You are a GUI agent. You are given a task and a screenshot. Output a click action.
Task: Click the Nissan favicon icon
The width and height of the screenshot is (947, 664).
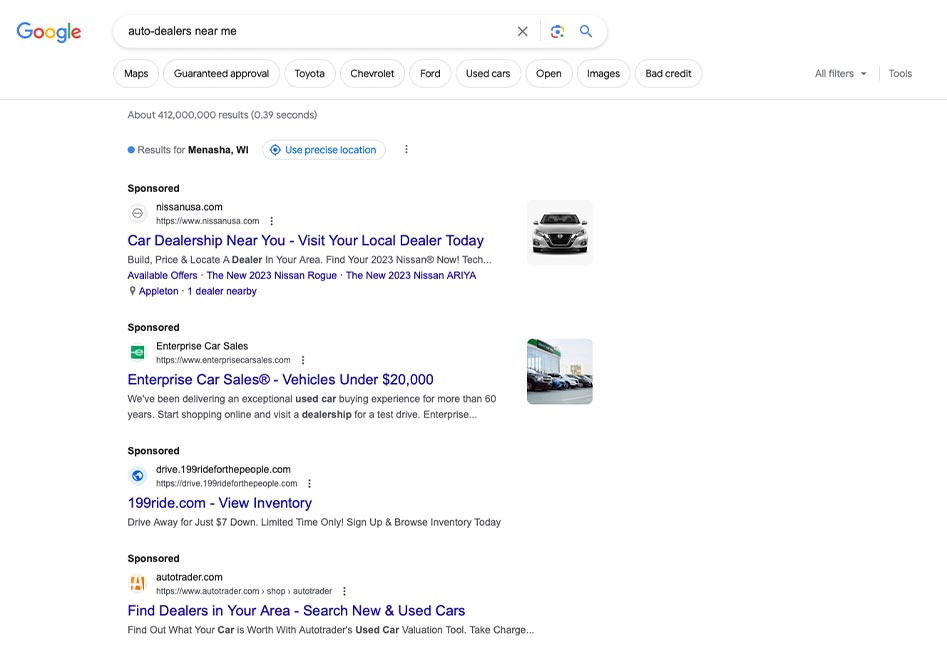pos(138,213)
